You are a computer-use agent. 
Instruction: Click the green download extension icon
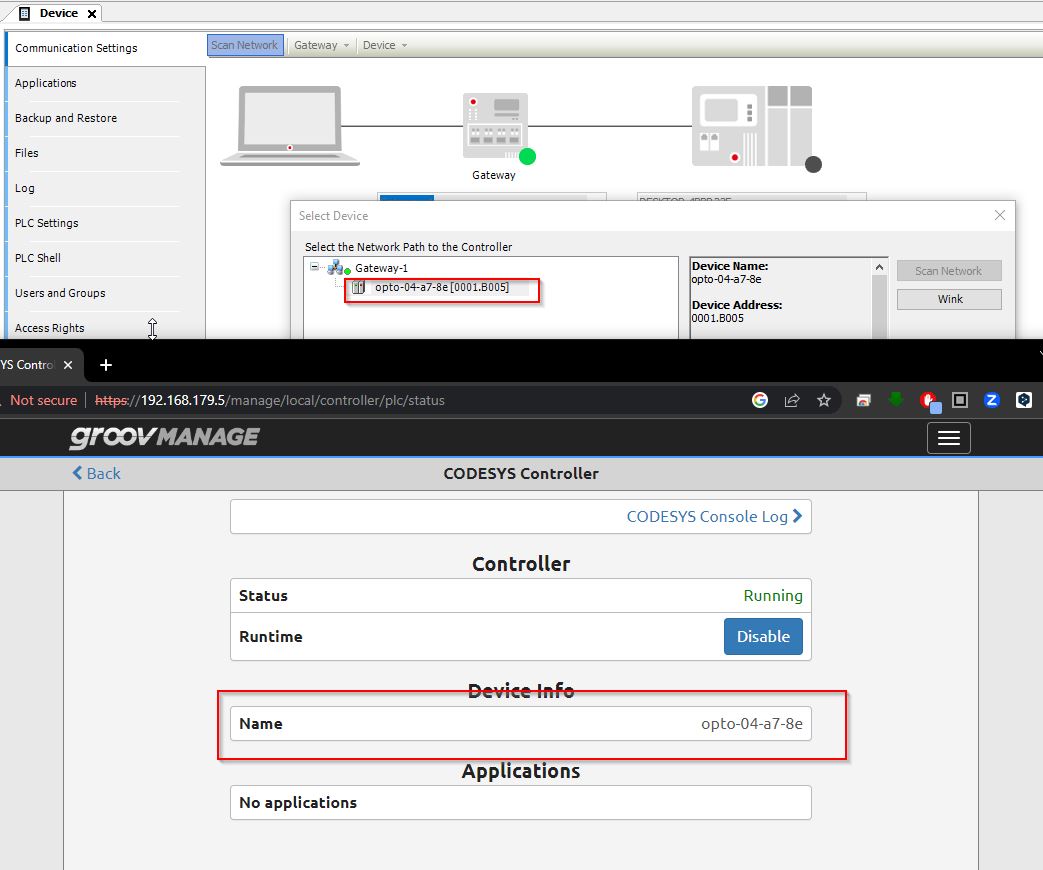tap(896, 399)
